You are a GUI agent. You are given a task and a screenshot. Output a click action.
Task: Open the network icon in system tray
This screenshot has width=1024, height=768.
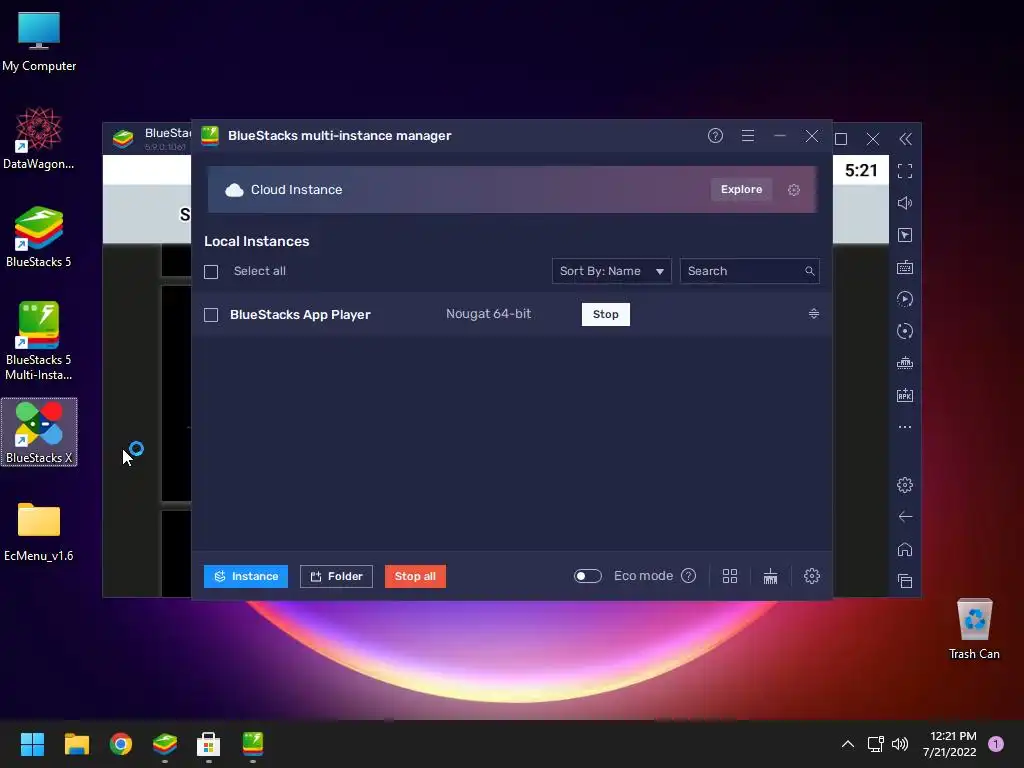click(875, 744)
